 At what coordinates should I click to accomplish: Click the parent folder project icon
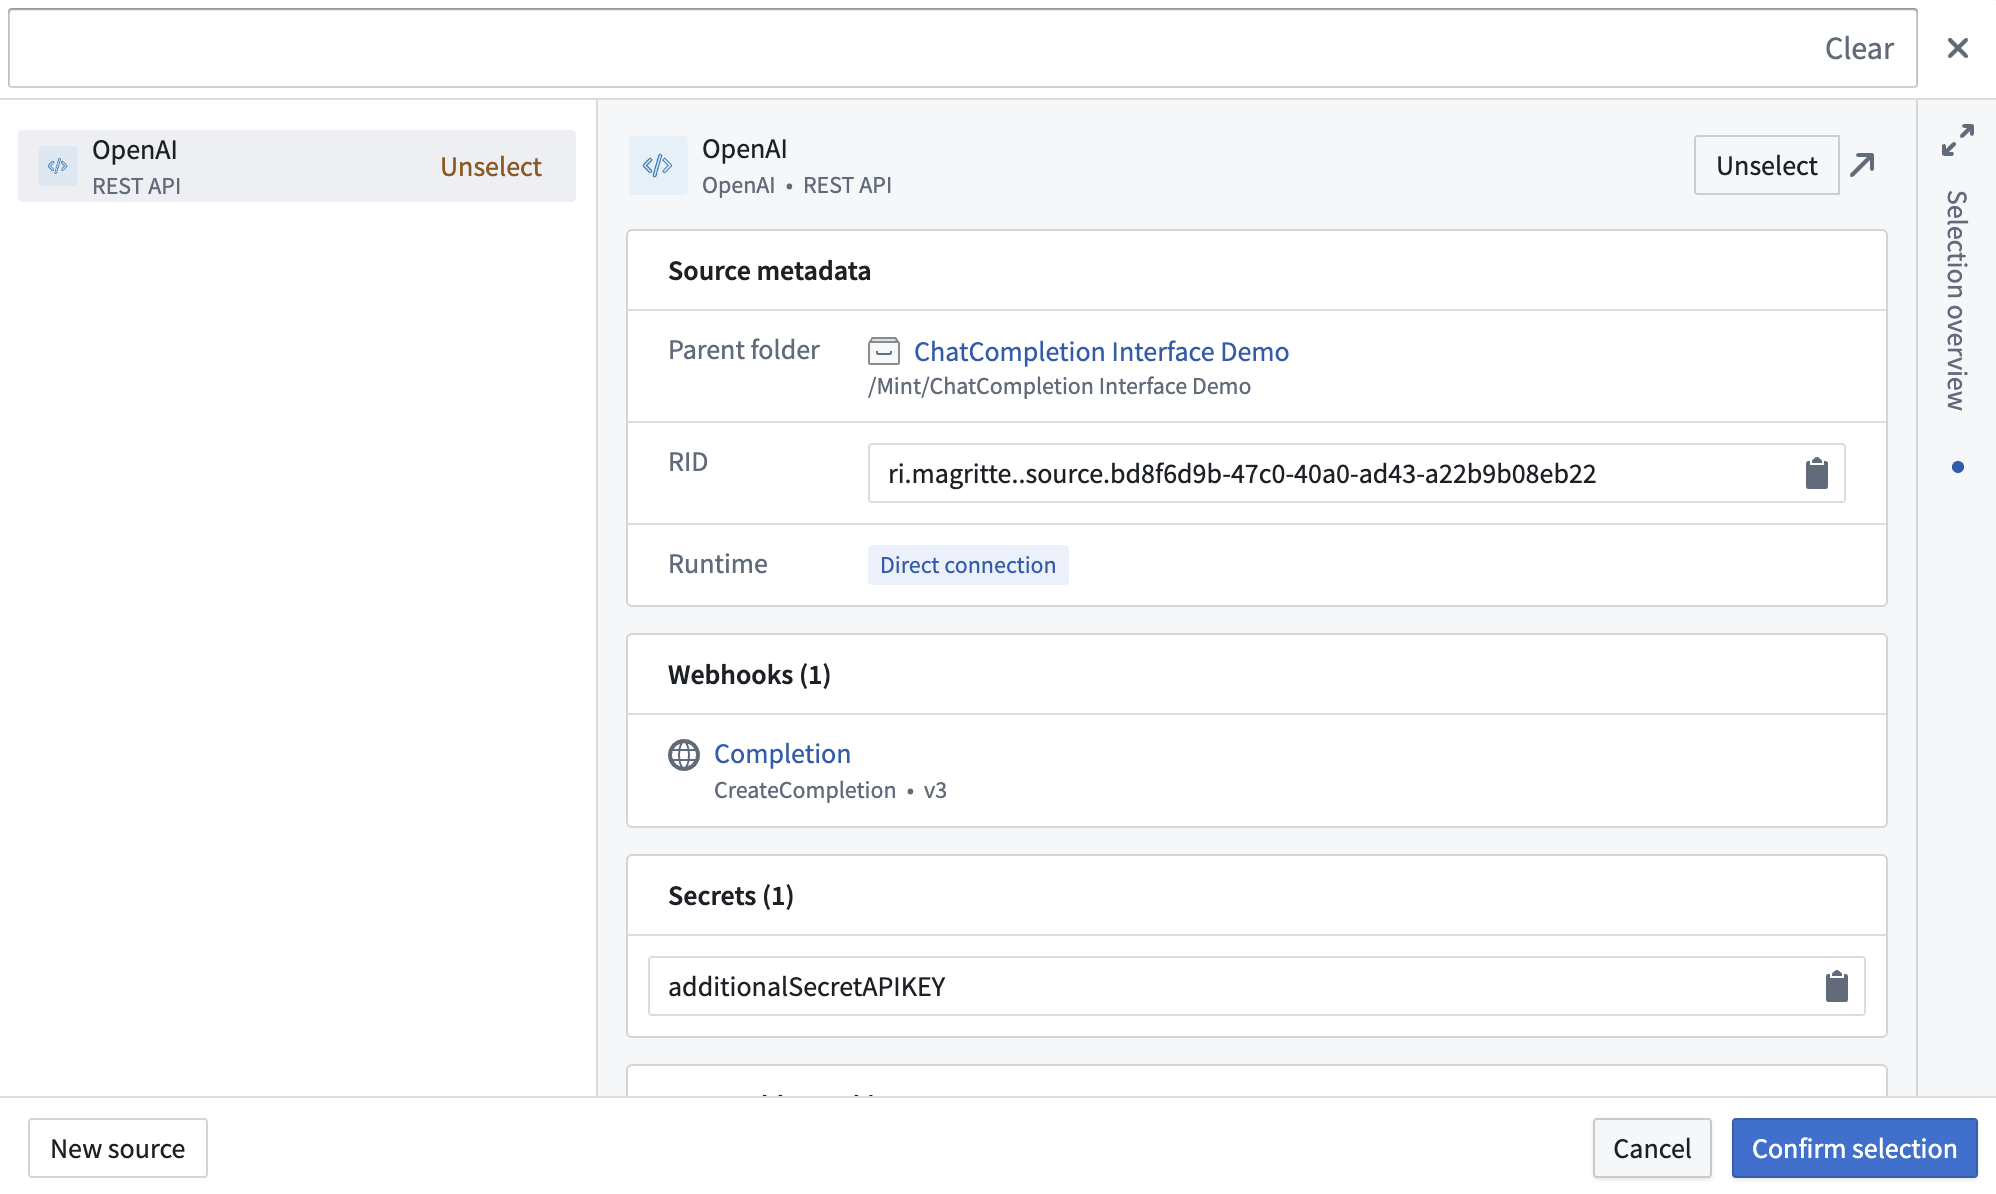(884, 351)
